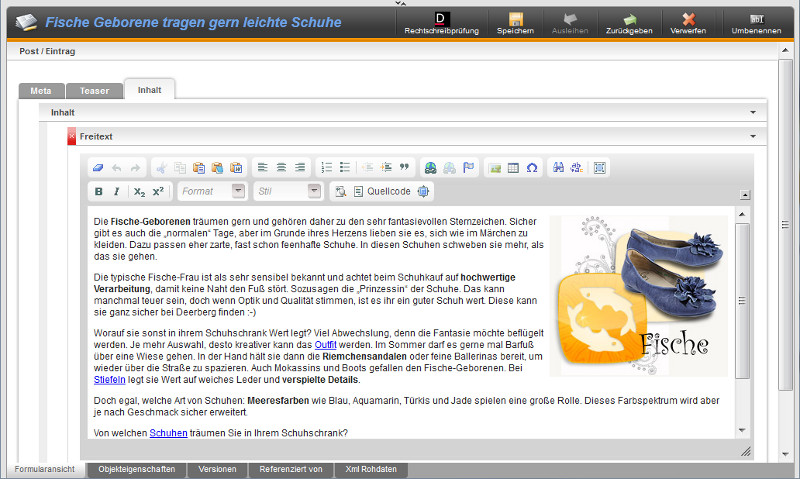The height and width of the screenshot is (479, 800).
Task: Toggle italic formatting
Action: [116, 191]
